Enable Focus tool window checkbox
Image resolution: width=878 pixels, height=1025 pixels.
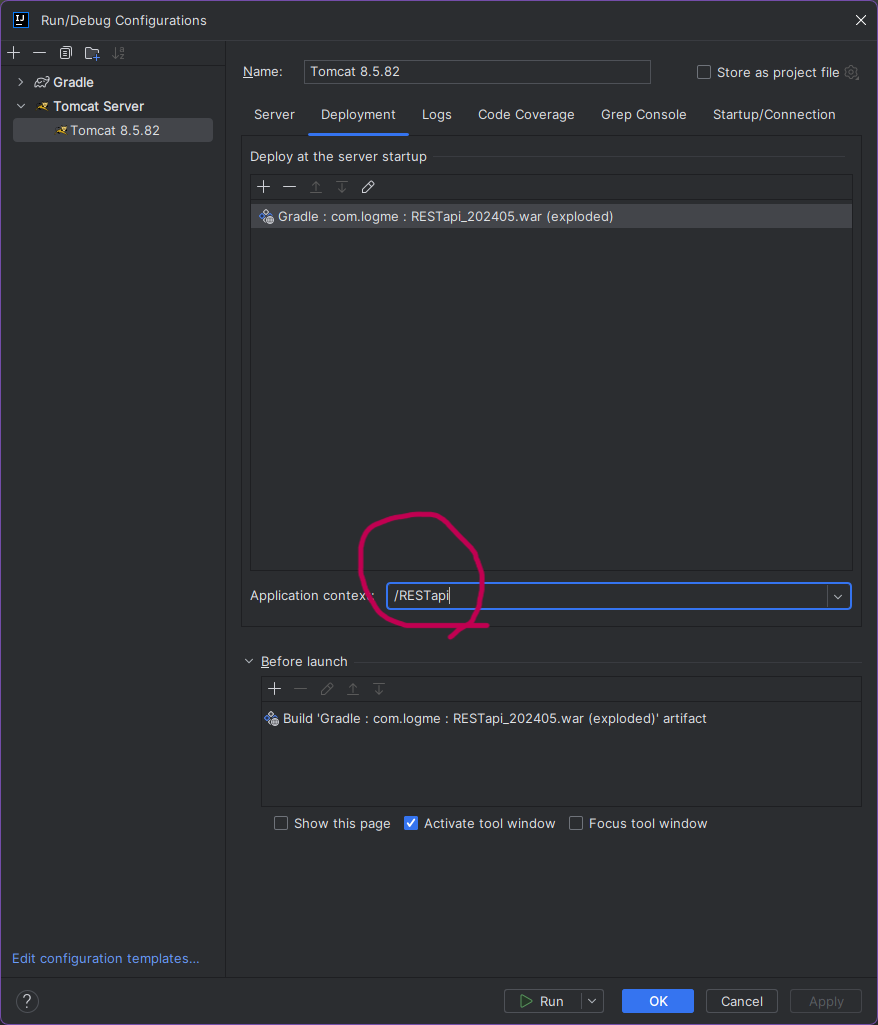pos(575,823)
